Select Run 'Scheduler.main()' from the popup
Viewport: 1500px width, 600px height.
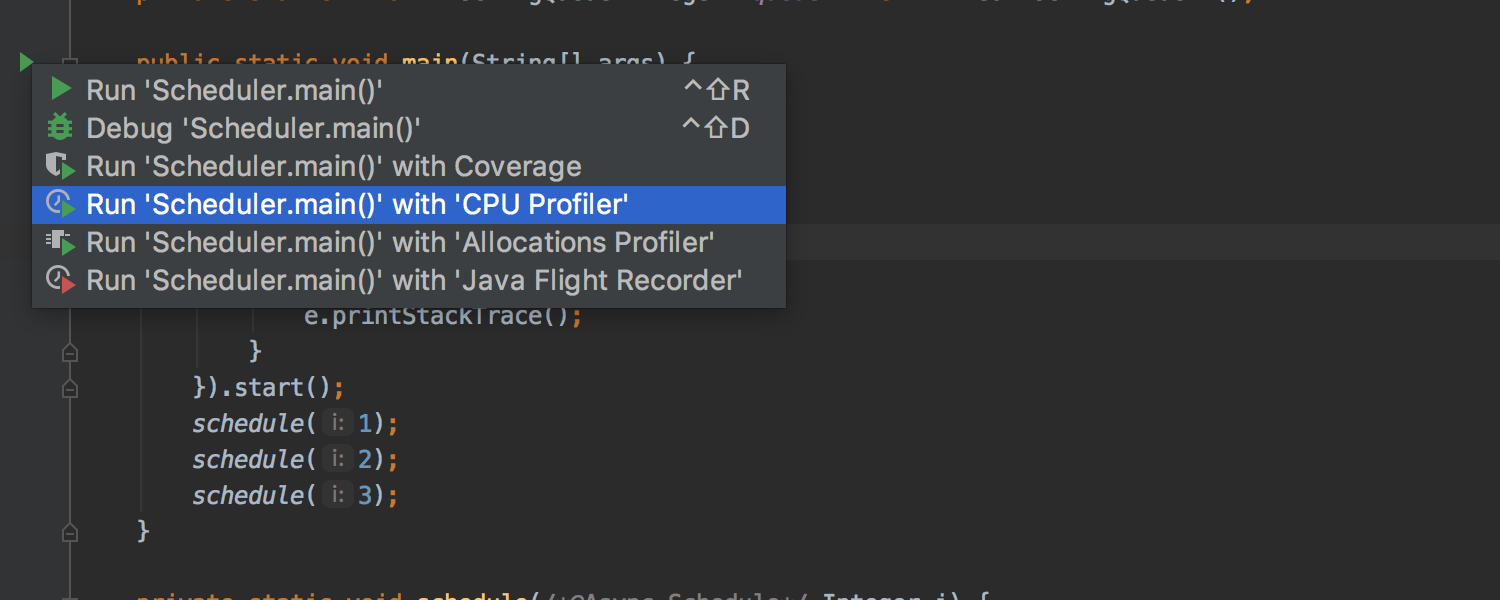(233, 89)
